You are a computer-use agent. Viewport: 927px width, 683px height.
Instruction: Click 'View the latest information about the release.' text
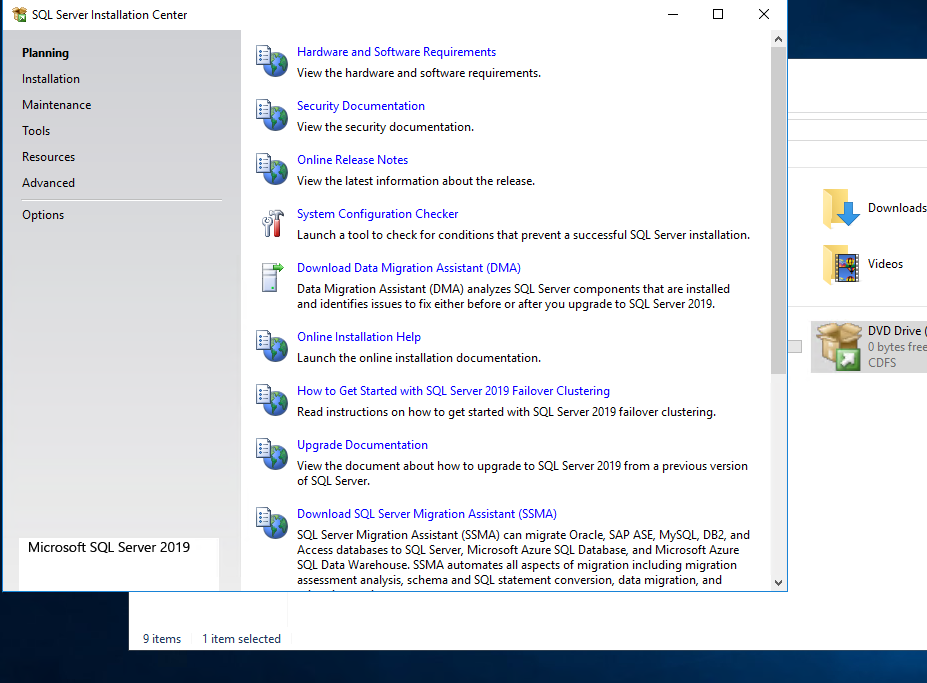tap(416, 181)
